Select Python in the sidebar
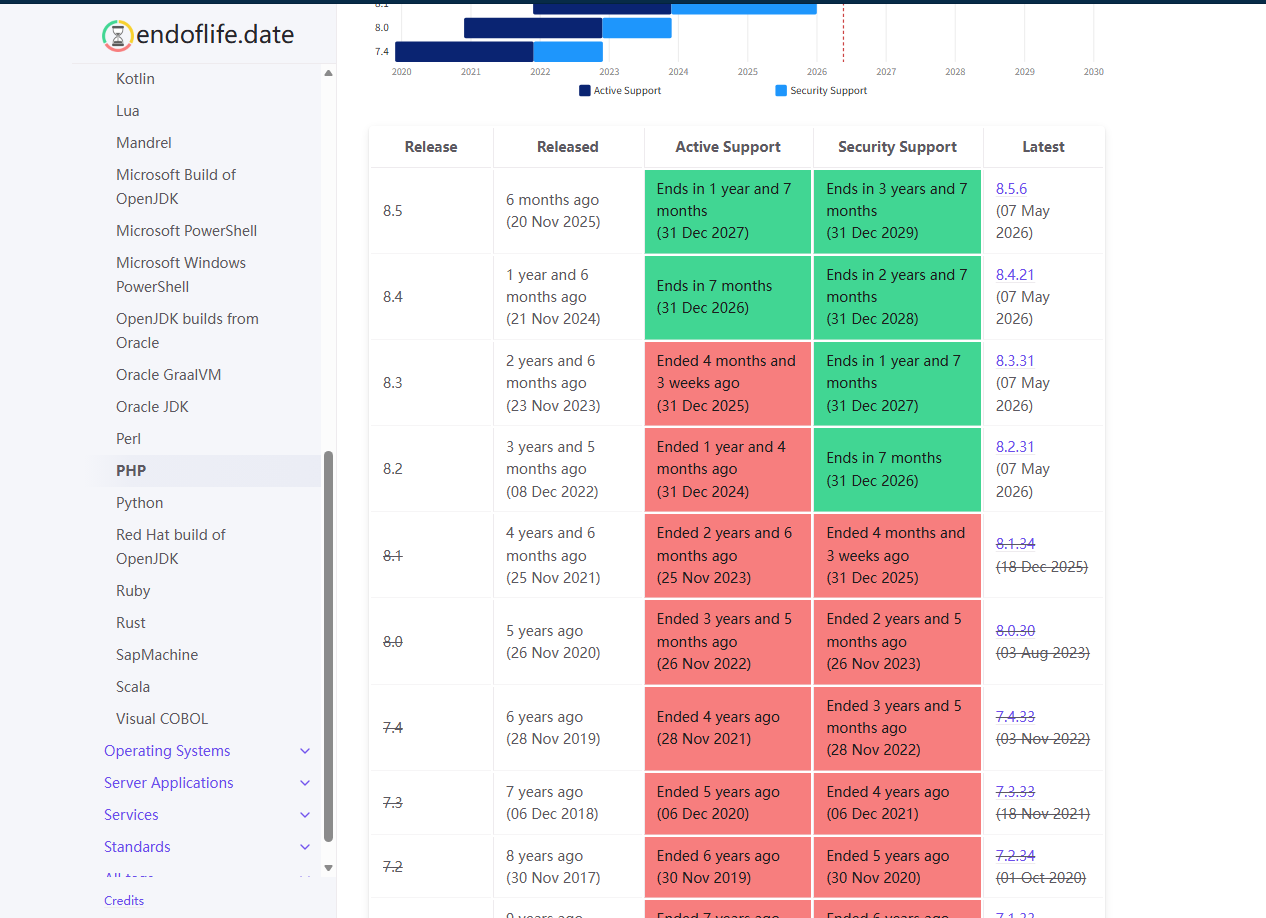Screen dimensions: 1266x918 (139, 503)
